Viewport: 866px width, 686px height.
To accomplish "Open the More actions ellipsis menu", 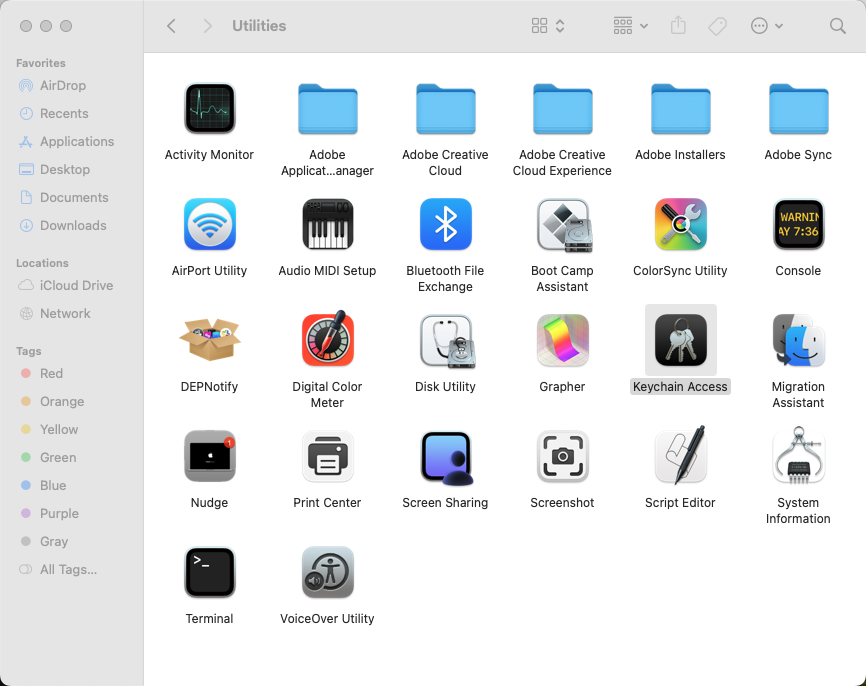I will click(x=767, y=26).
